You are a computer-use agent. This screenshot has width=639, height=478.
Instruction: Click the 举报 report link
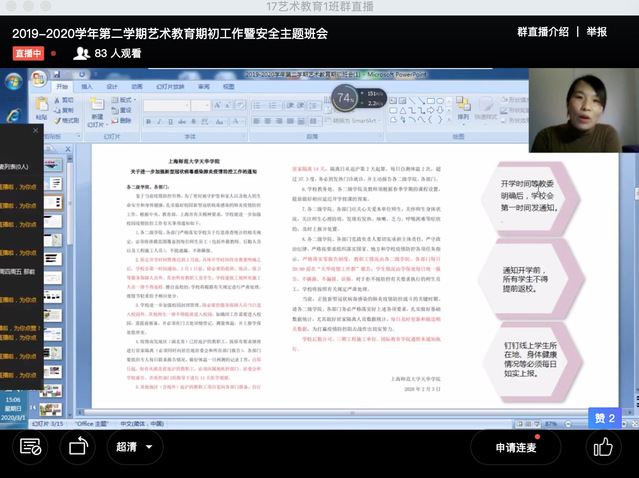point(596,31)
